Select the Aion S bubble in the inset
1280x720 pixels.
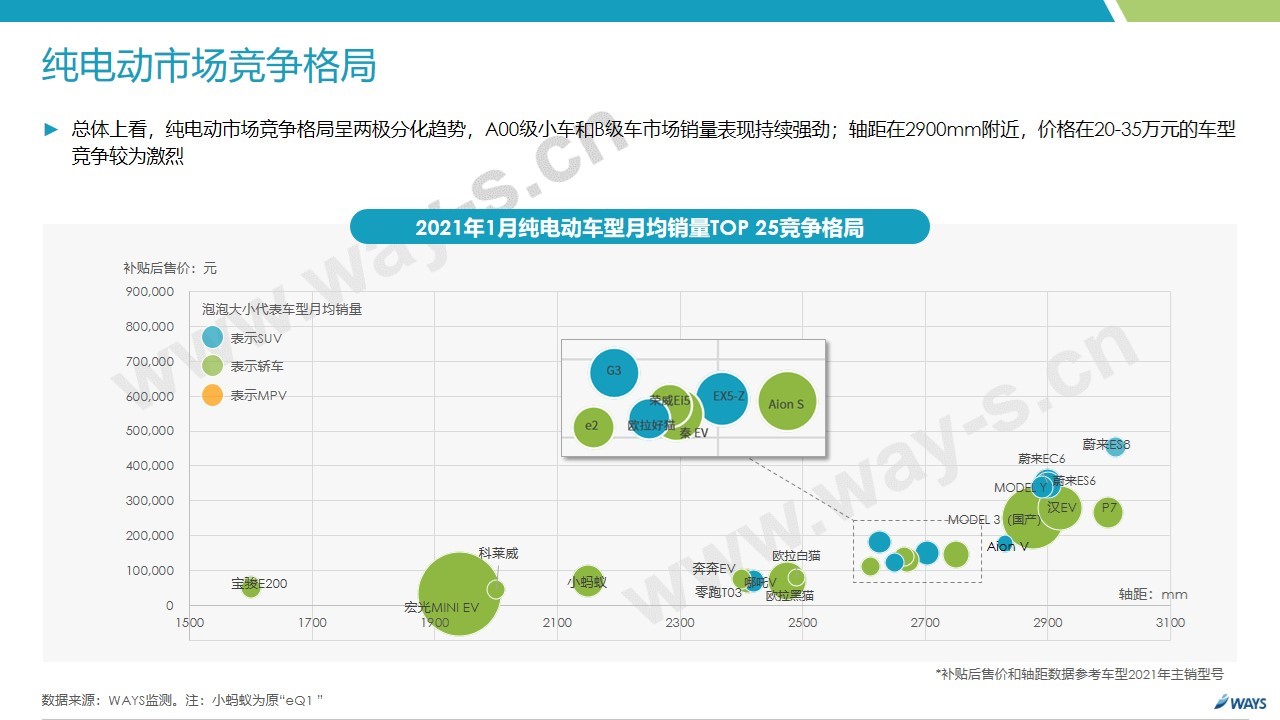pos(787,402)
